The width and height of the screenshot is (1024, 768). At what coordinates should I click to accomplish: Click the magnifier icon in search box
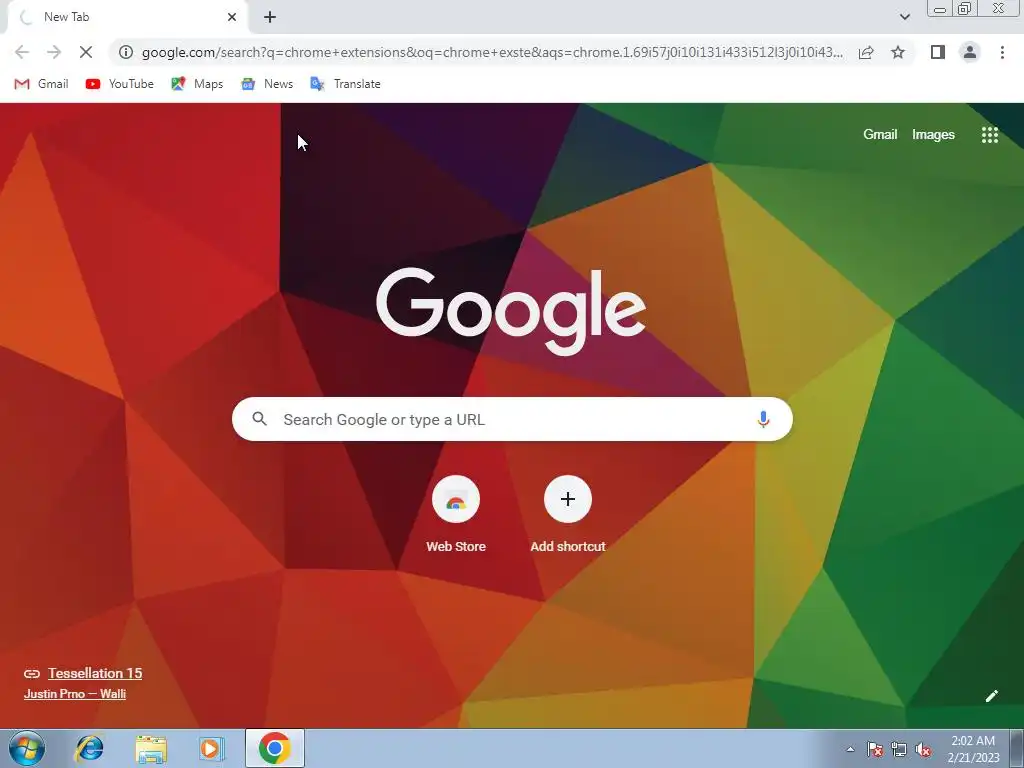point(259,419)
